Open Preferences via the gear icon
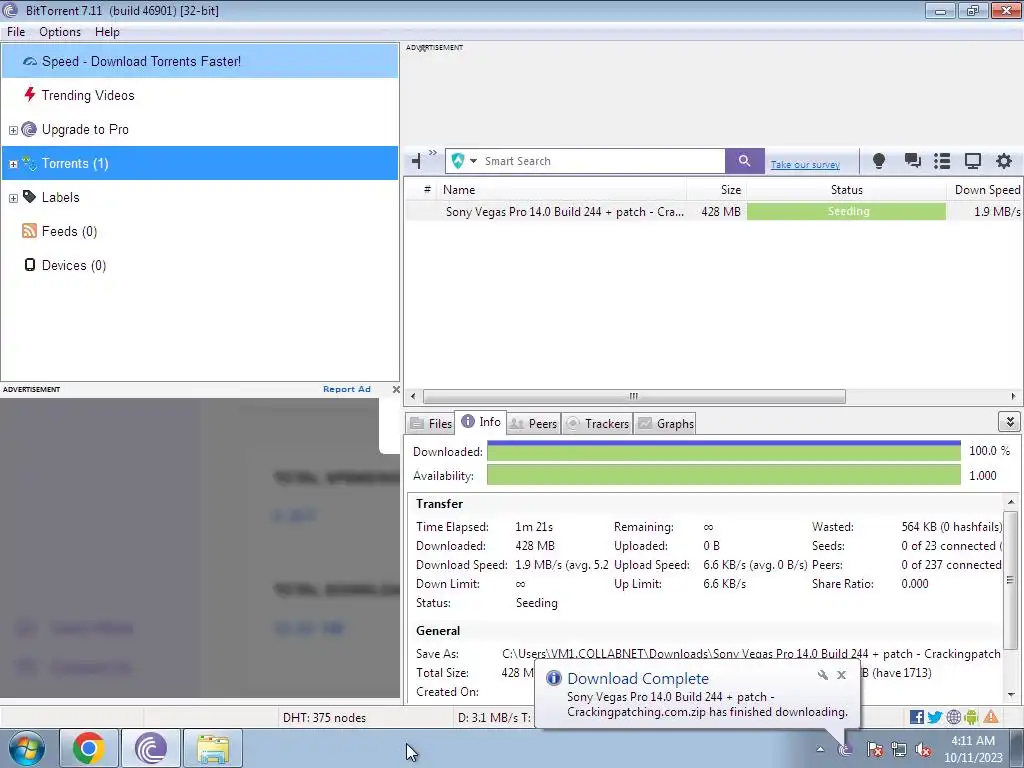The width and height of the screenshot is (1024, 768). tap(1004, 161)
